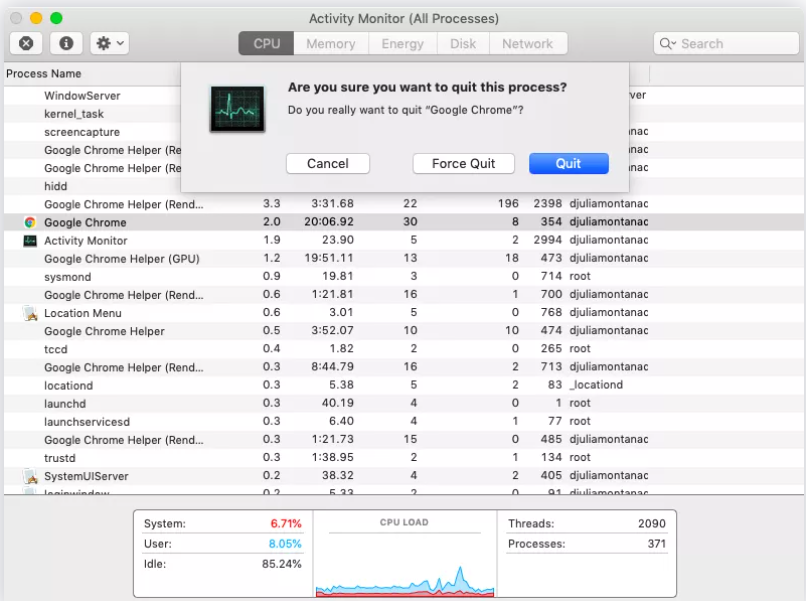This screenshot has height=601, width=806.
Task: Click the Force Quit button
Action: 463,164
